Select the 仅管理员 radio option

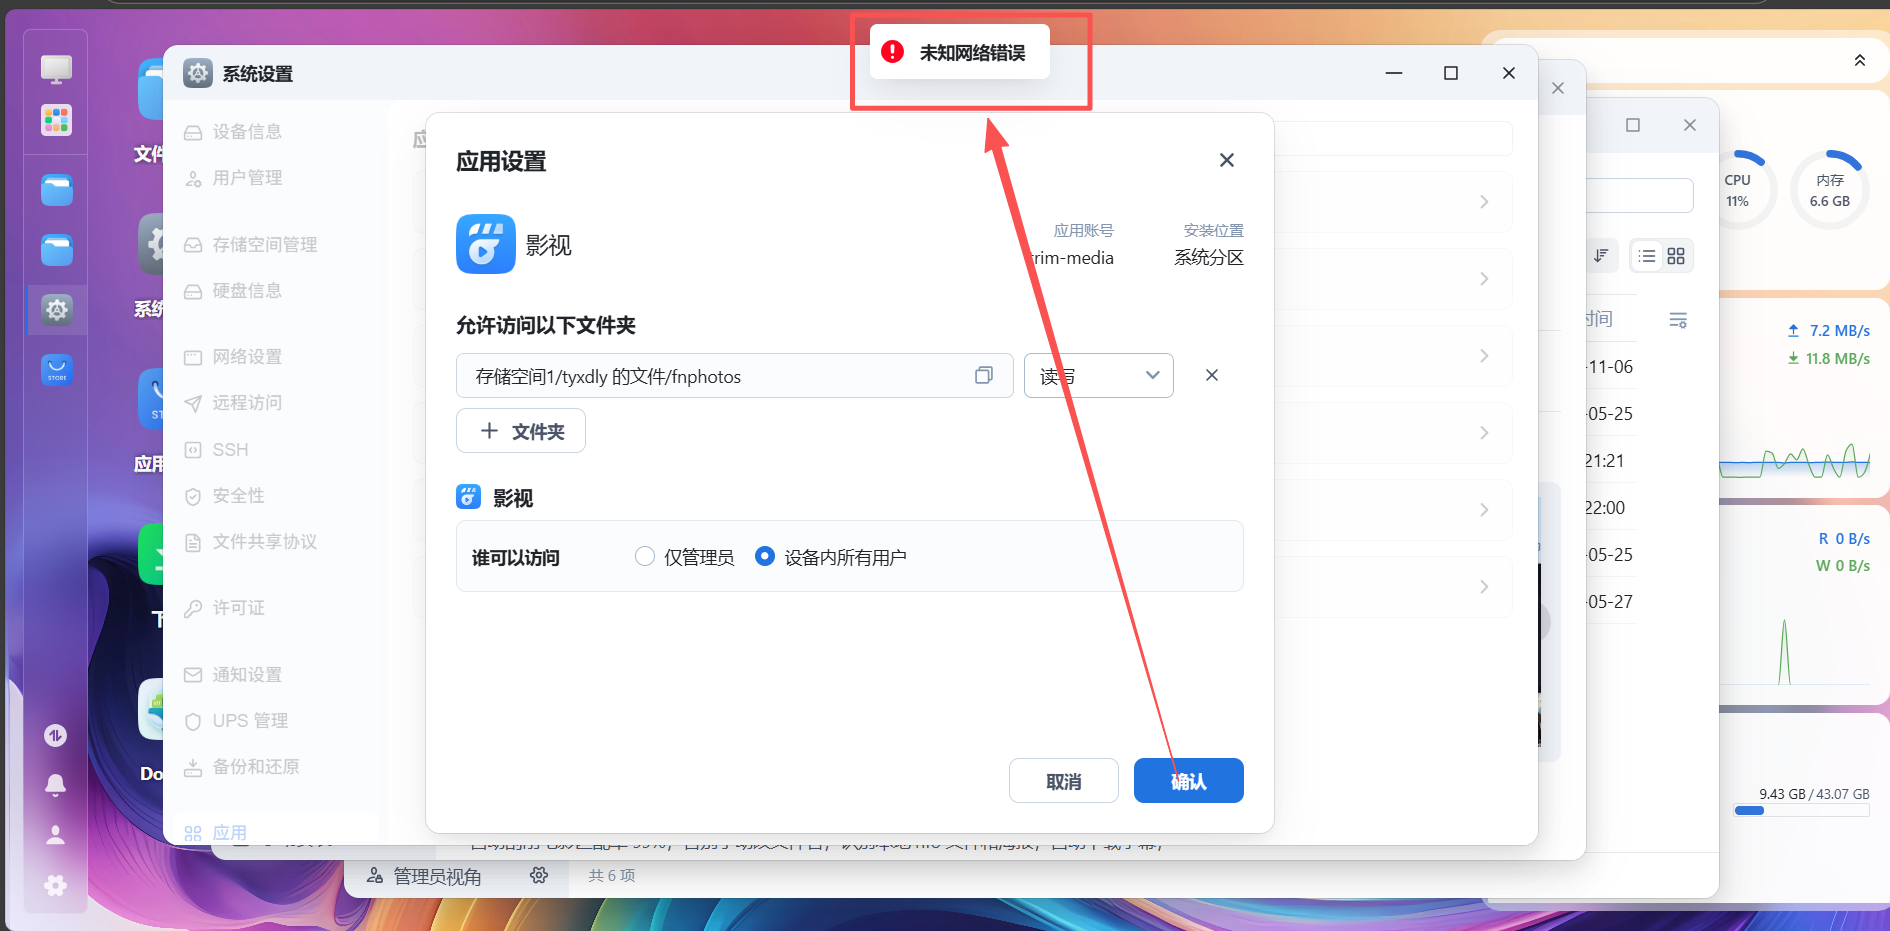pos(645,557)
